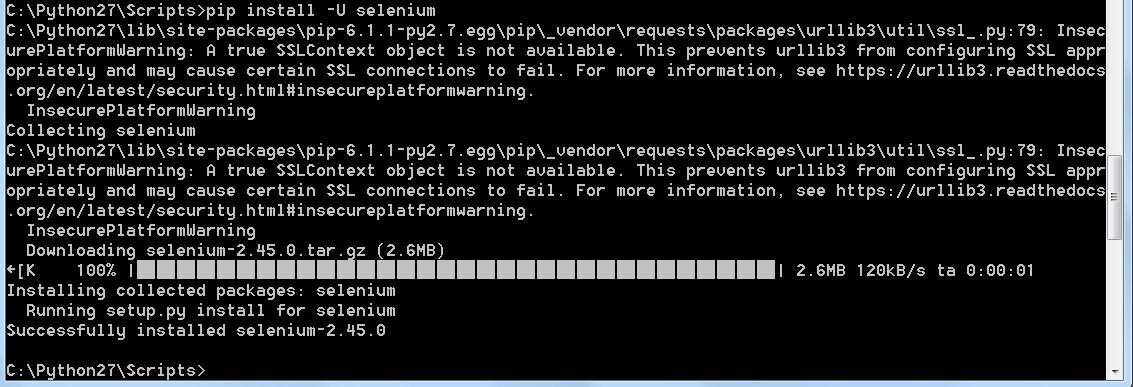The image size is (1133, 387).
Task: Click the scrollbar down arrow
Action: (1115, 372)
